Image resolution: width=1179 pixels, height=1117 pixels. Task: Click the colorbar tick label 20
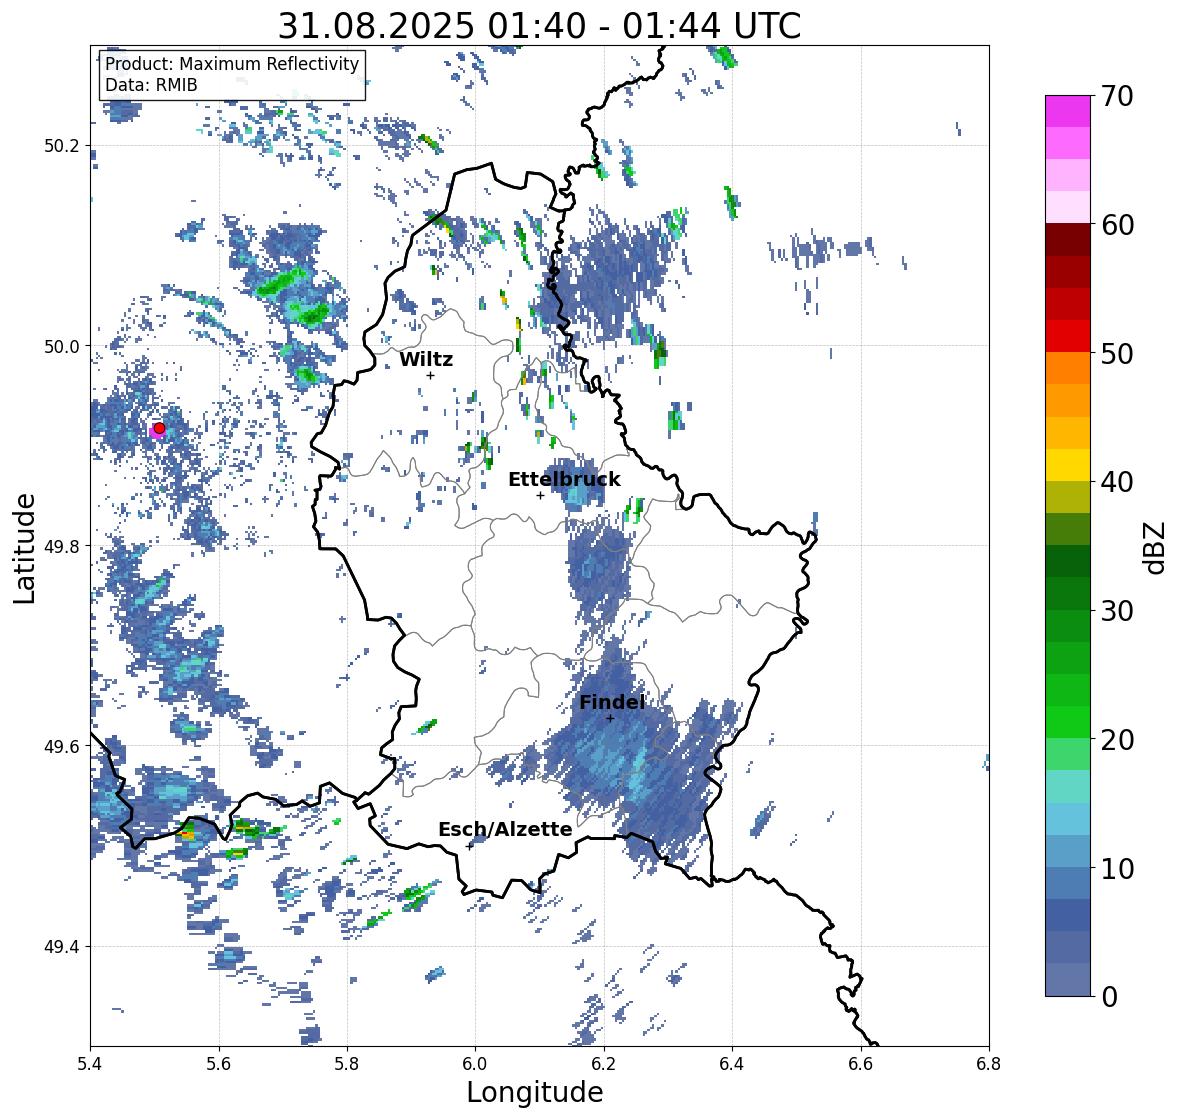tap(1117, 740)
